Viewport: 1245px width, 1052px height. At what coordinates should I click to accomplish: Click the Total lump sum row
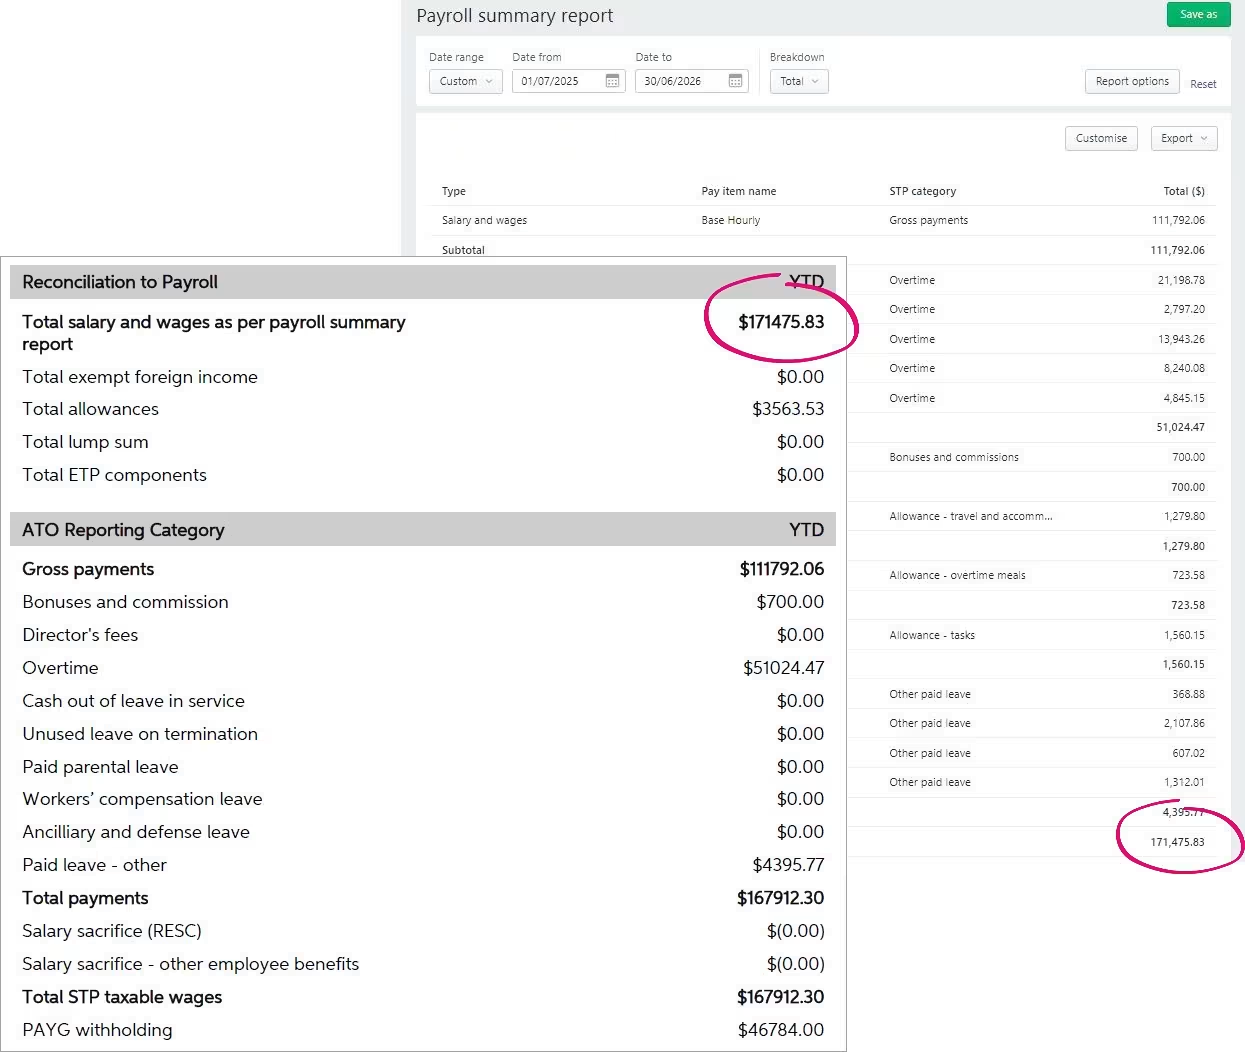pos(423,442)
